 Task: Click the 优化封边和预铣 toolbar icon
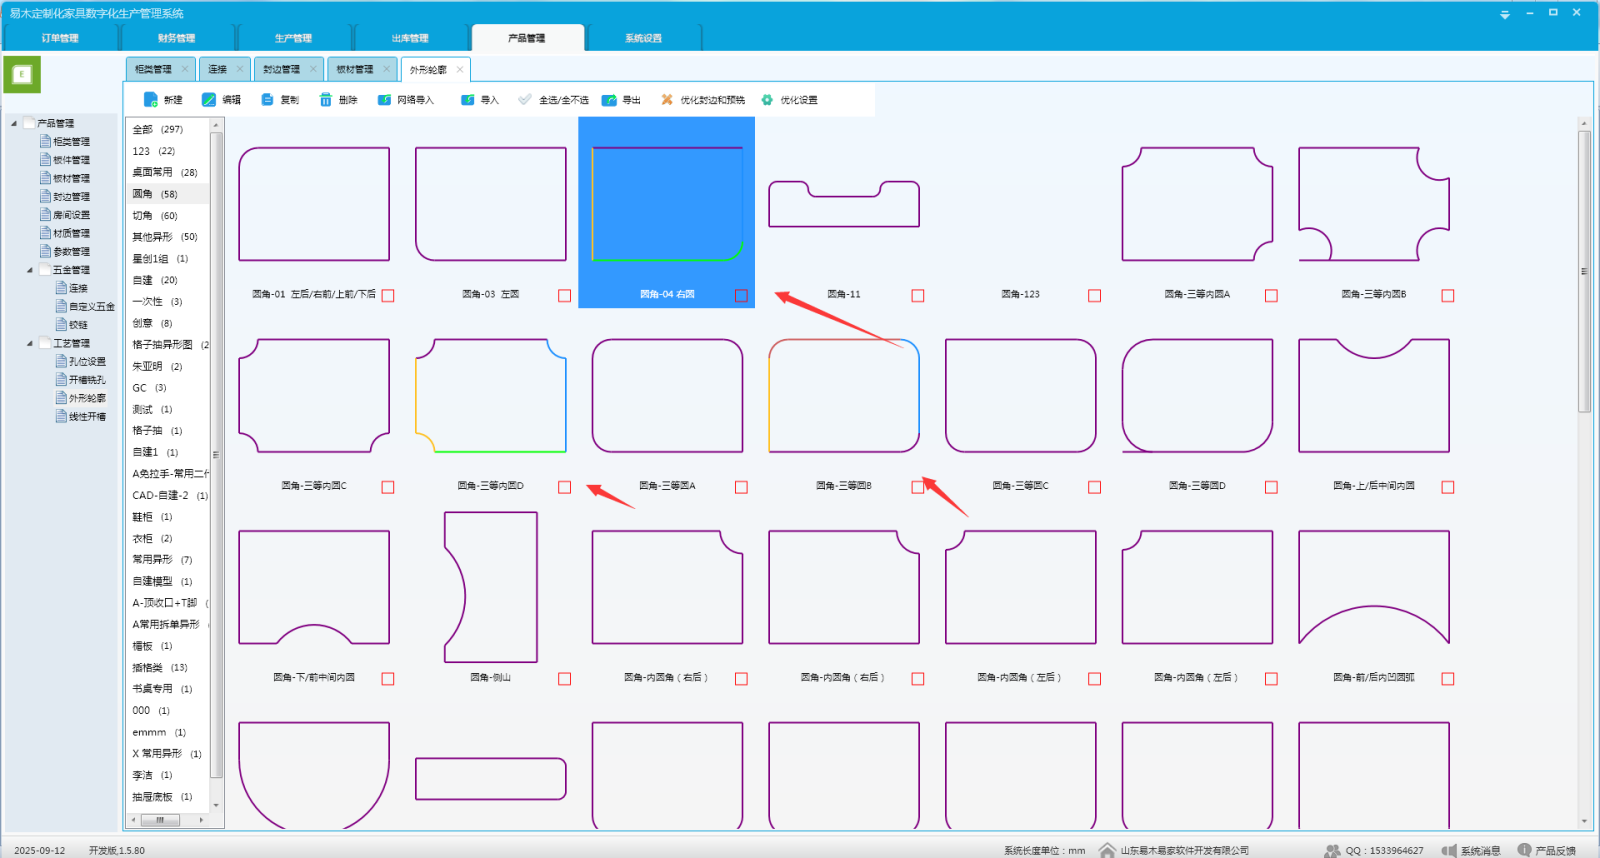[x=667, y=100]
